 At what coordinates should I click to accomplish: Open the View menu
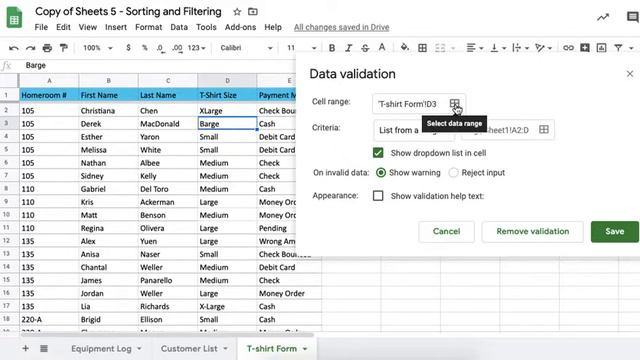coord(88,27)
